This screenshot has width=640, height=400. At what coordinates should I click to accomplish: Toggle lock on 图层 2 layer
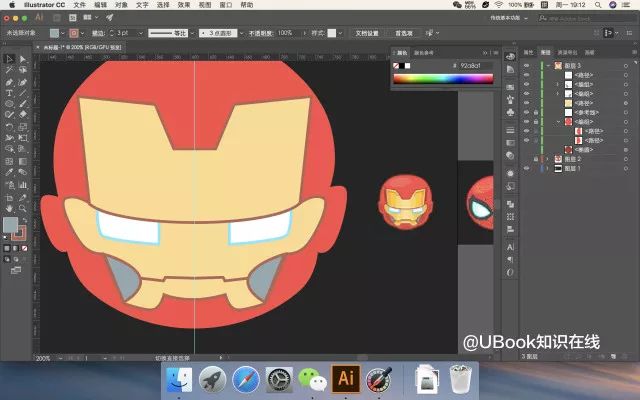click(x=536, y=159)
